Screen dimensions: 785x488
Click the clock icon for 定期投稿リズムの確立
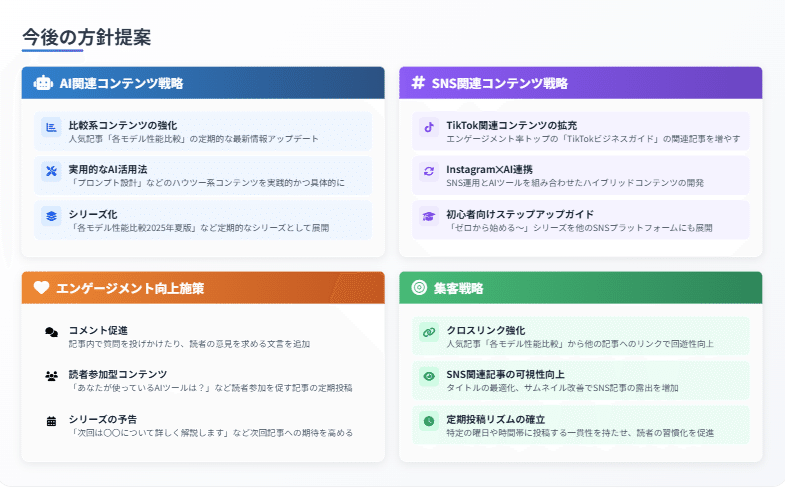tap(429, 421)
